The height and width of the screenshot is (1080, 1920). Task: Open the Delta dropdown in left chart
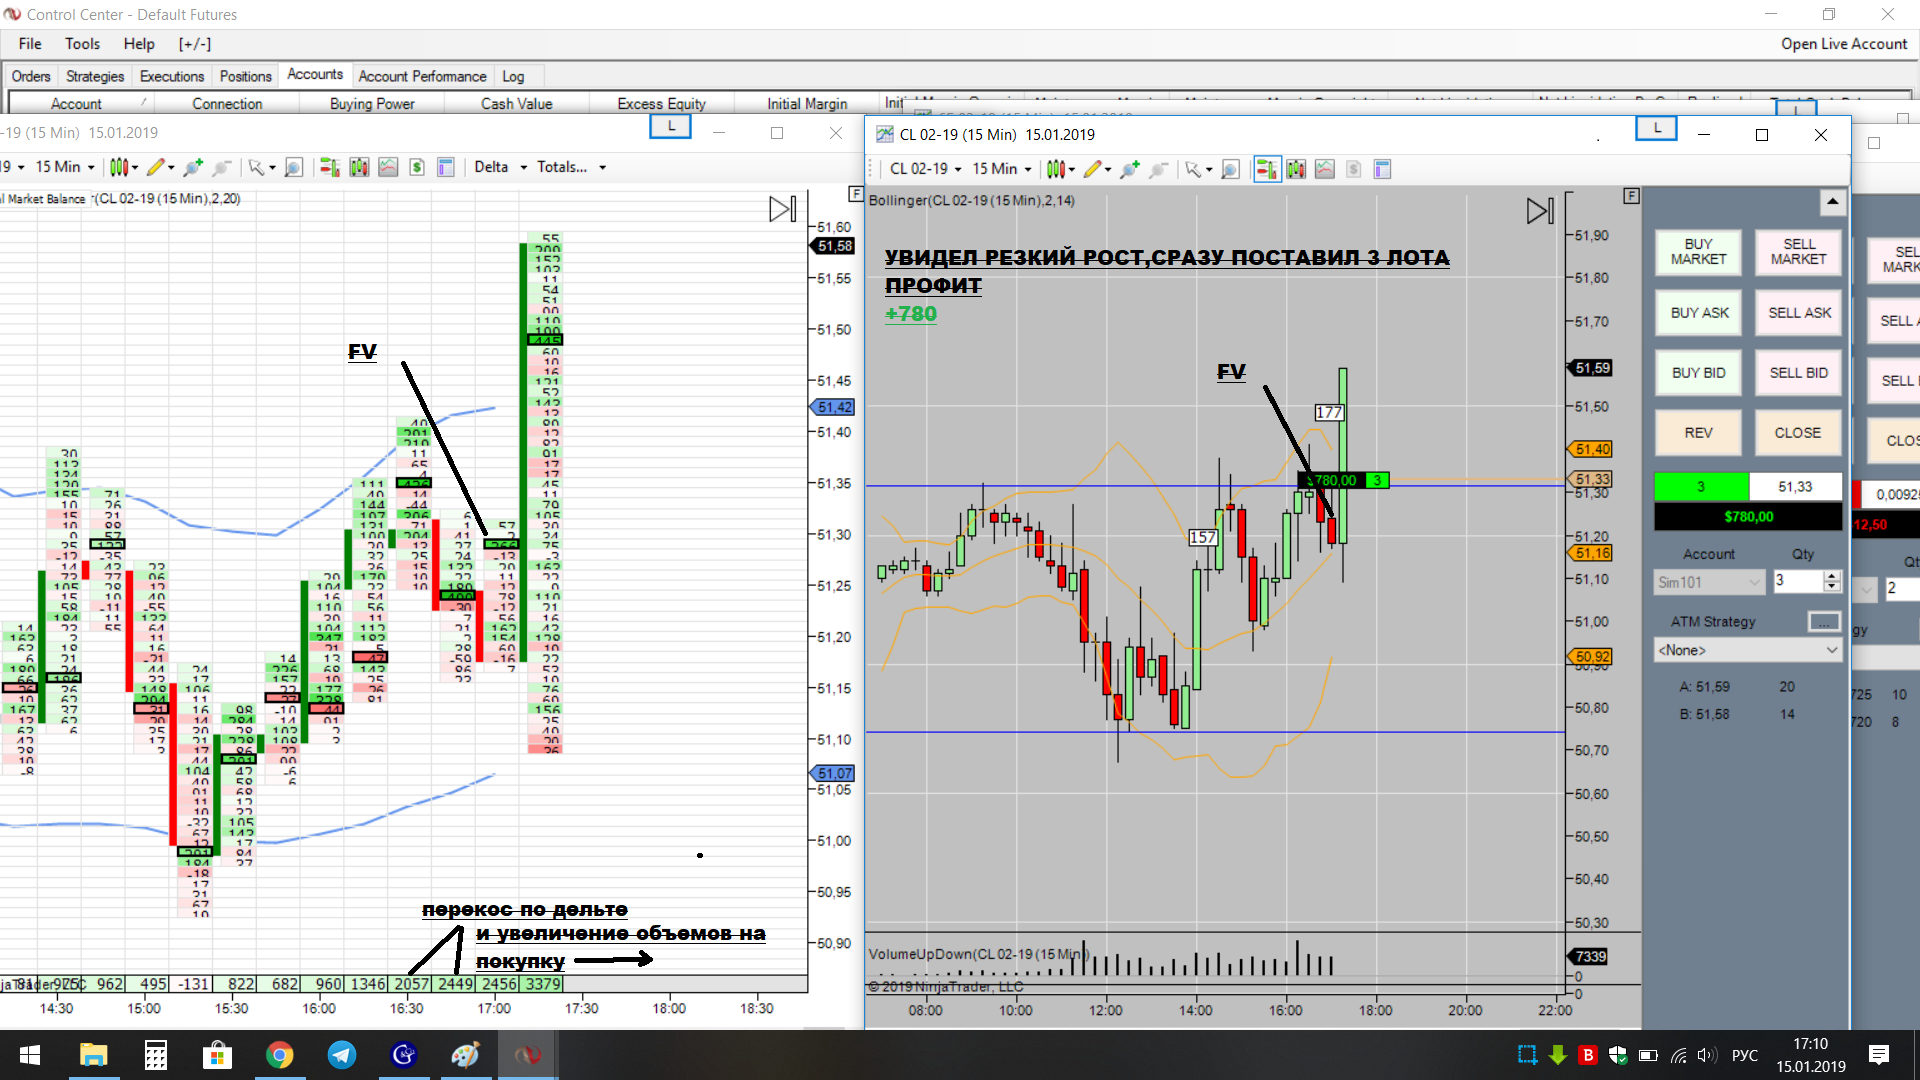coord(500,167)
